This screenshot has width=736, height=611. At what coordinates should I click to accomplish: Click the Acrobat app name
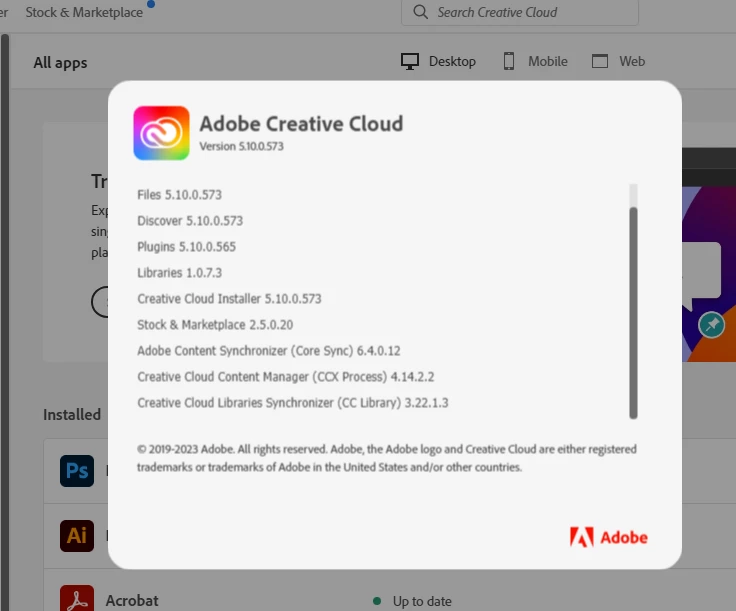pos(132,601)
